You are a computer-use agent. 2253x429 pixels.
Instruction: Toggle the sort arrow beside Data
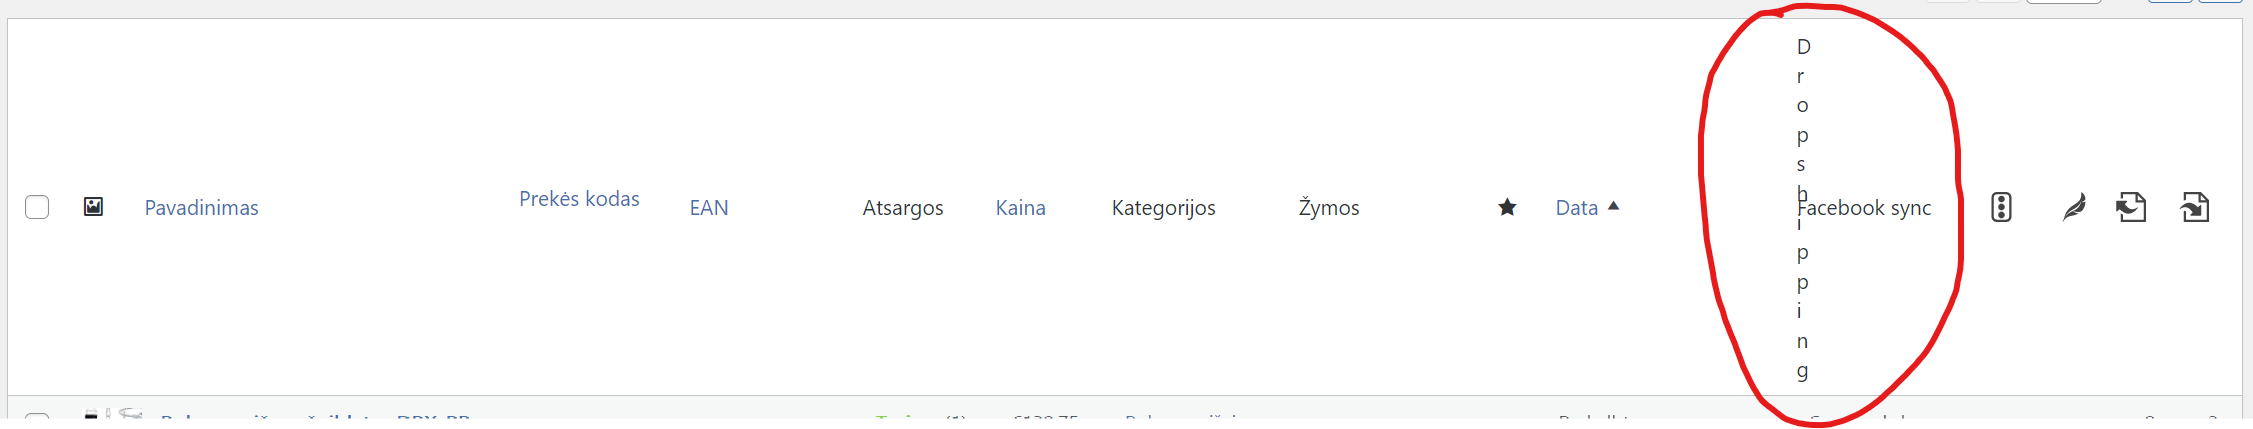tap(1613, 206)
